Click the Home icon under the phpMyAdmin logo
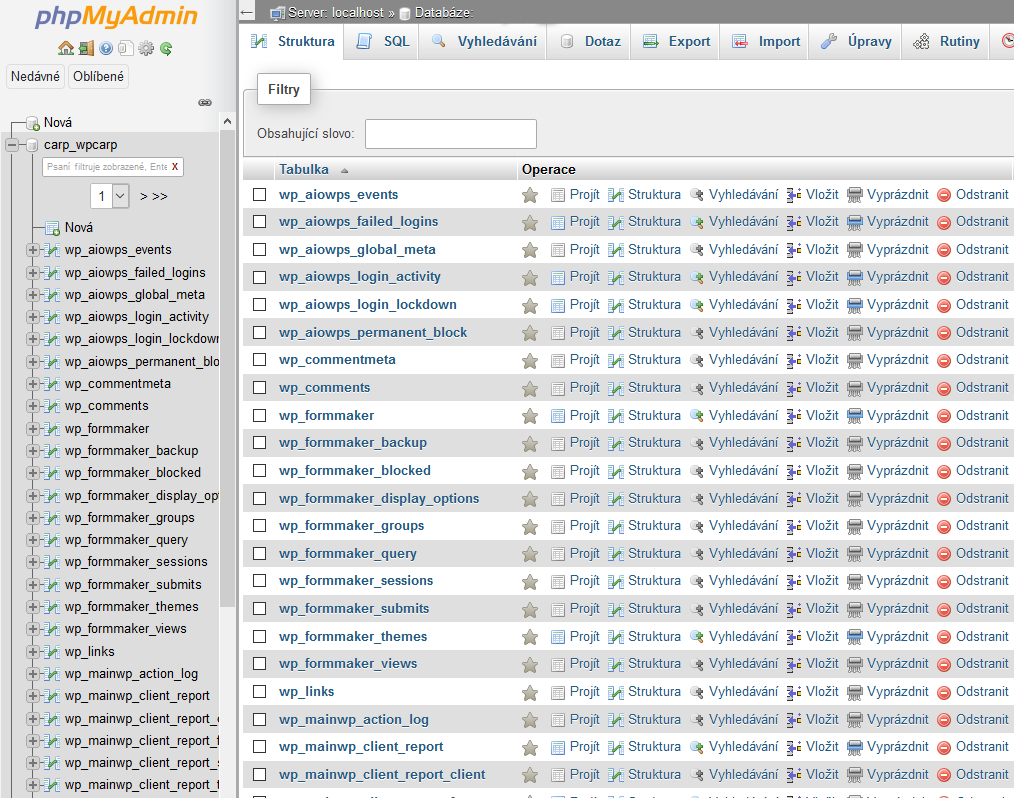Viewport: 1014px width, 798px height. pyautogui.click(x=65, y=49)
